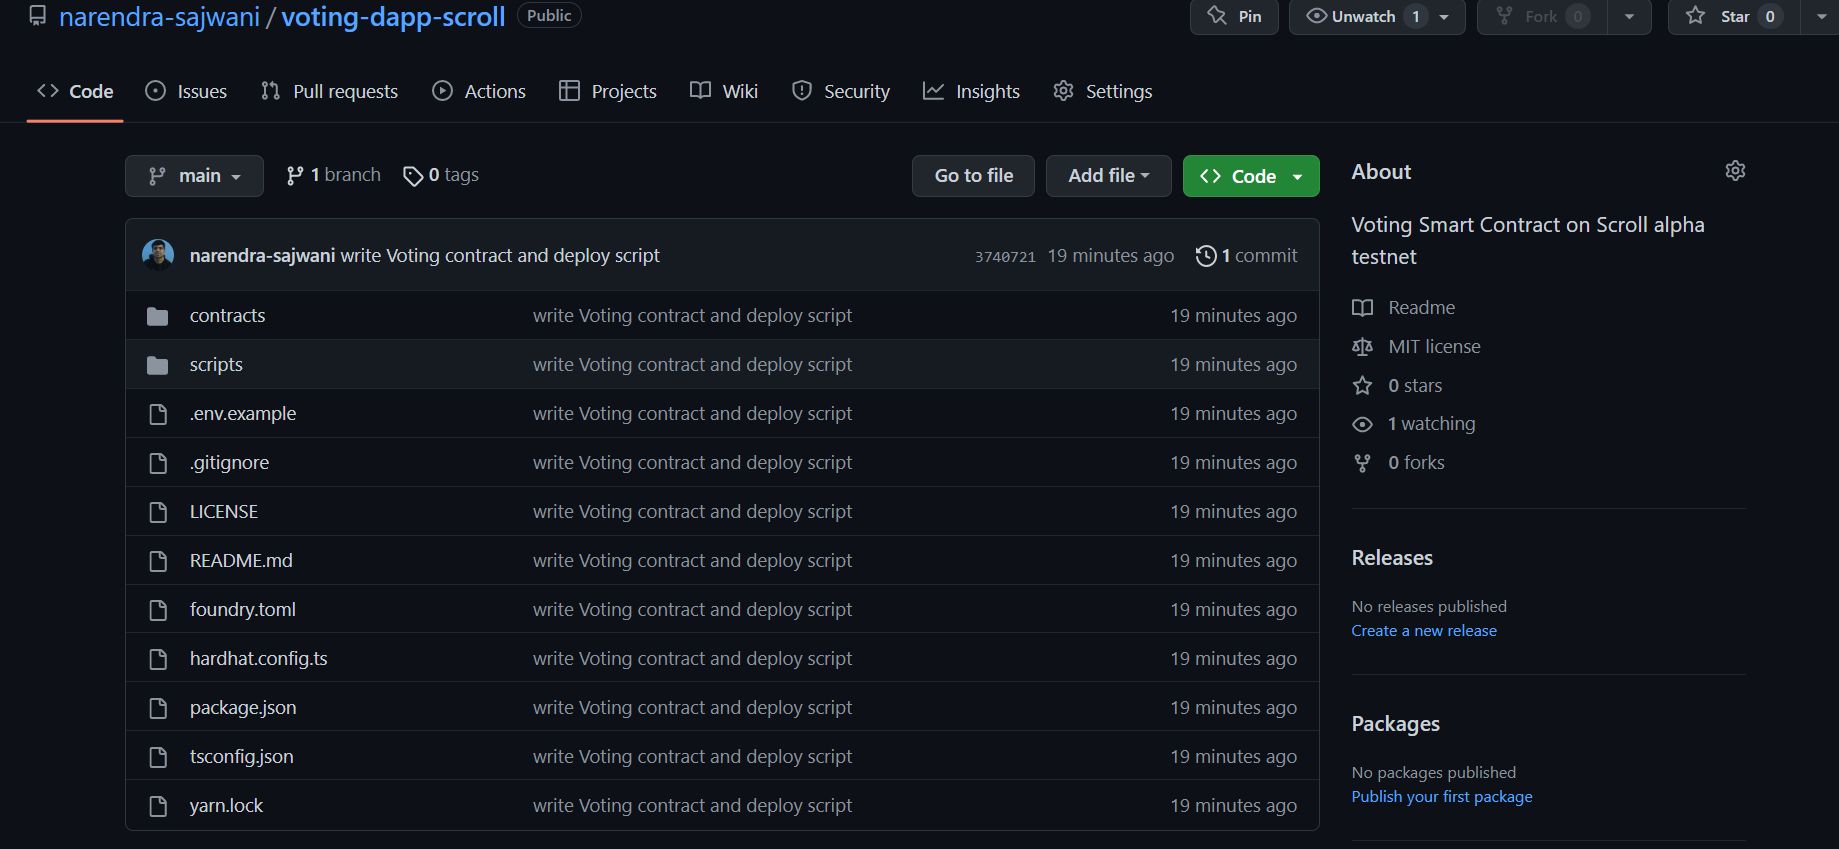This screenshot has height=849, width=1839.
Task: Open the main branch dropdown
Action: [x=194, y=176]
